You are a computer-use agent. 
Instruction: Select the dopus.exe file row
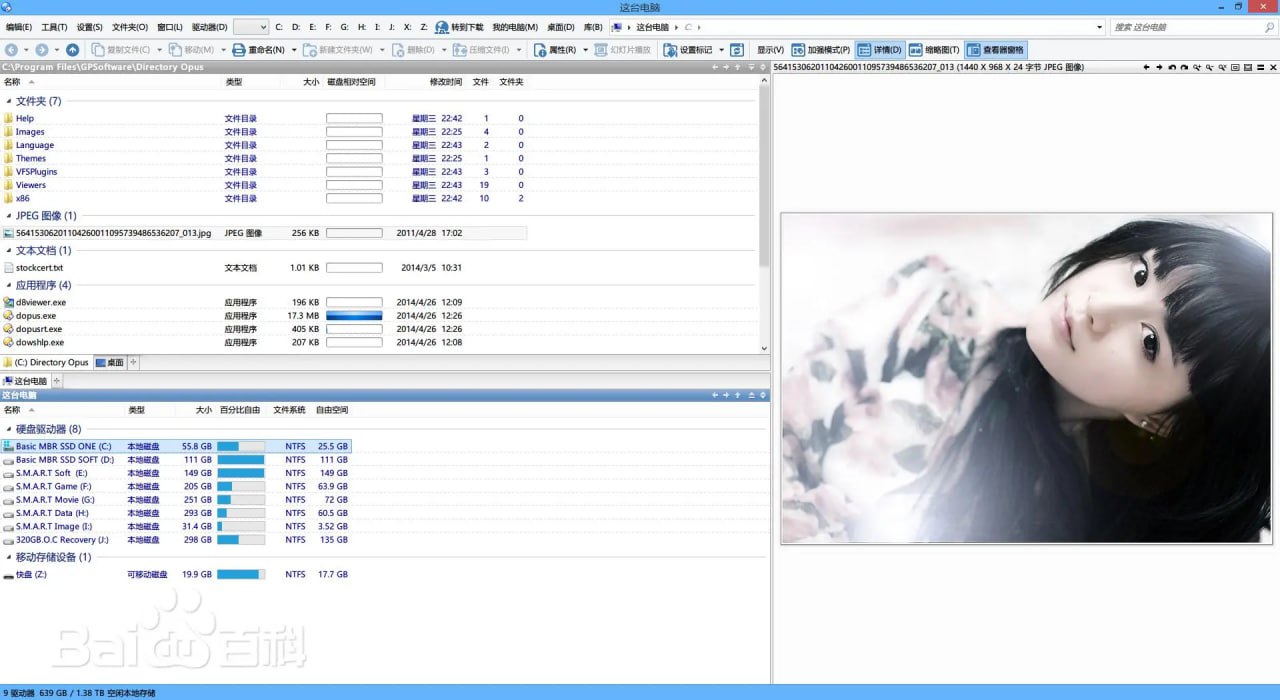tap(37, 316)
